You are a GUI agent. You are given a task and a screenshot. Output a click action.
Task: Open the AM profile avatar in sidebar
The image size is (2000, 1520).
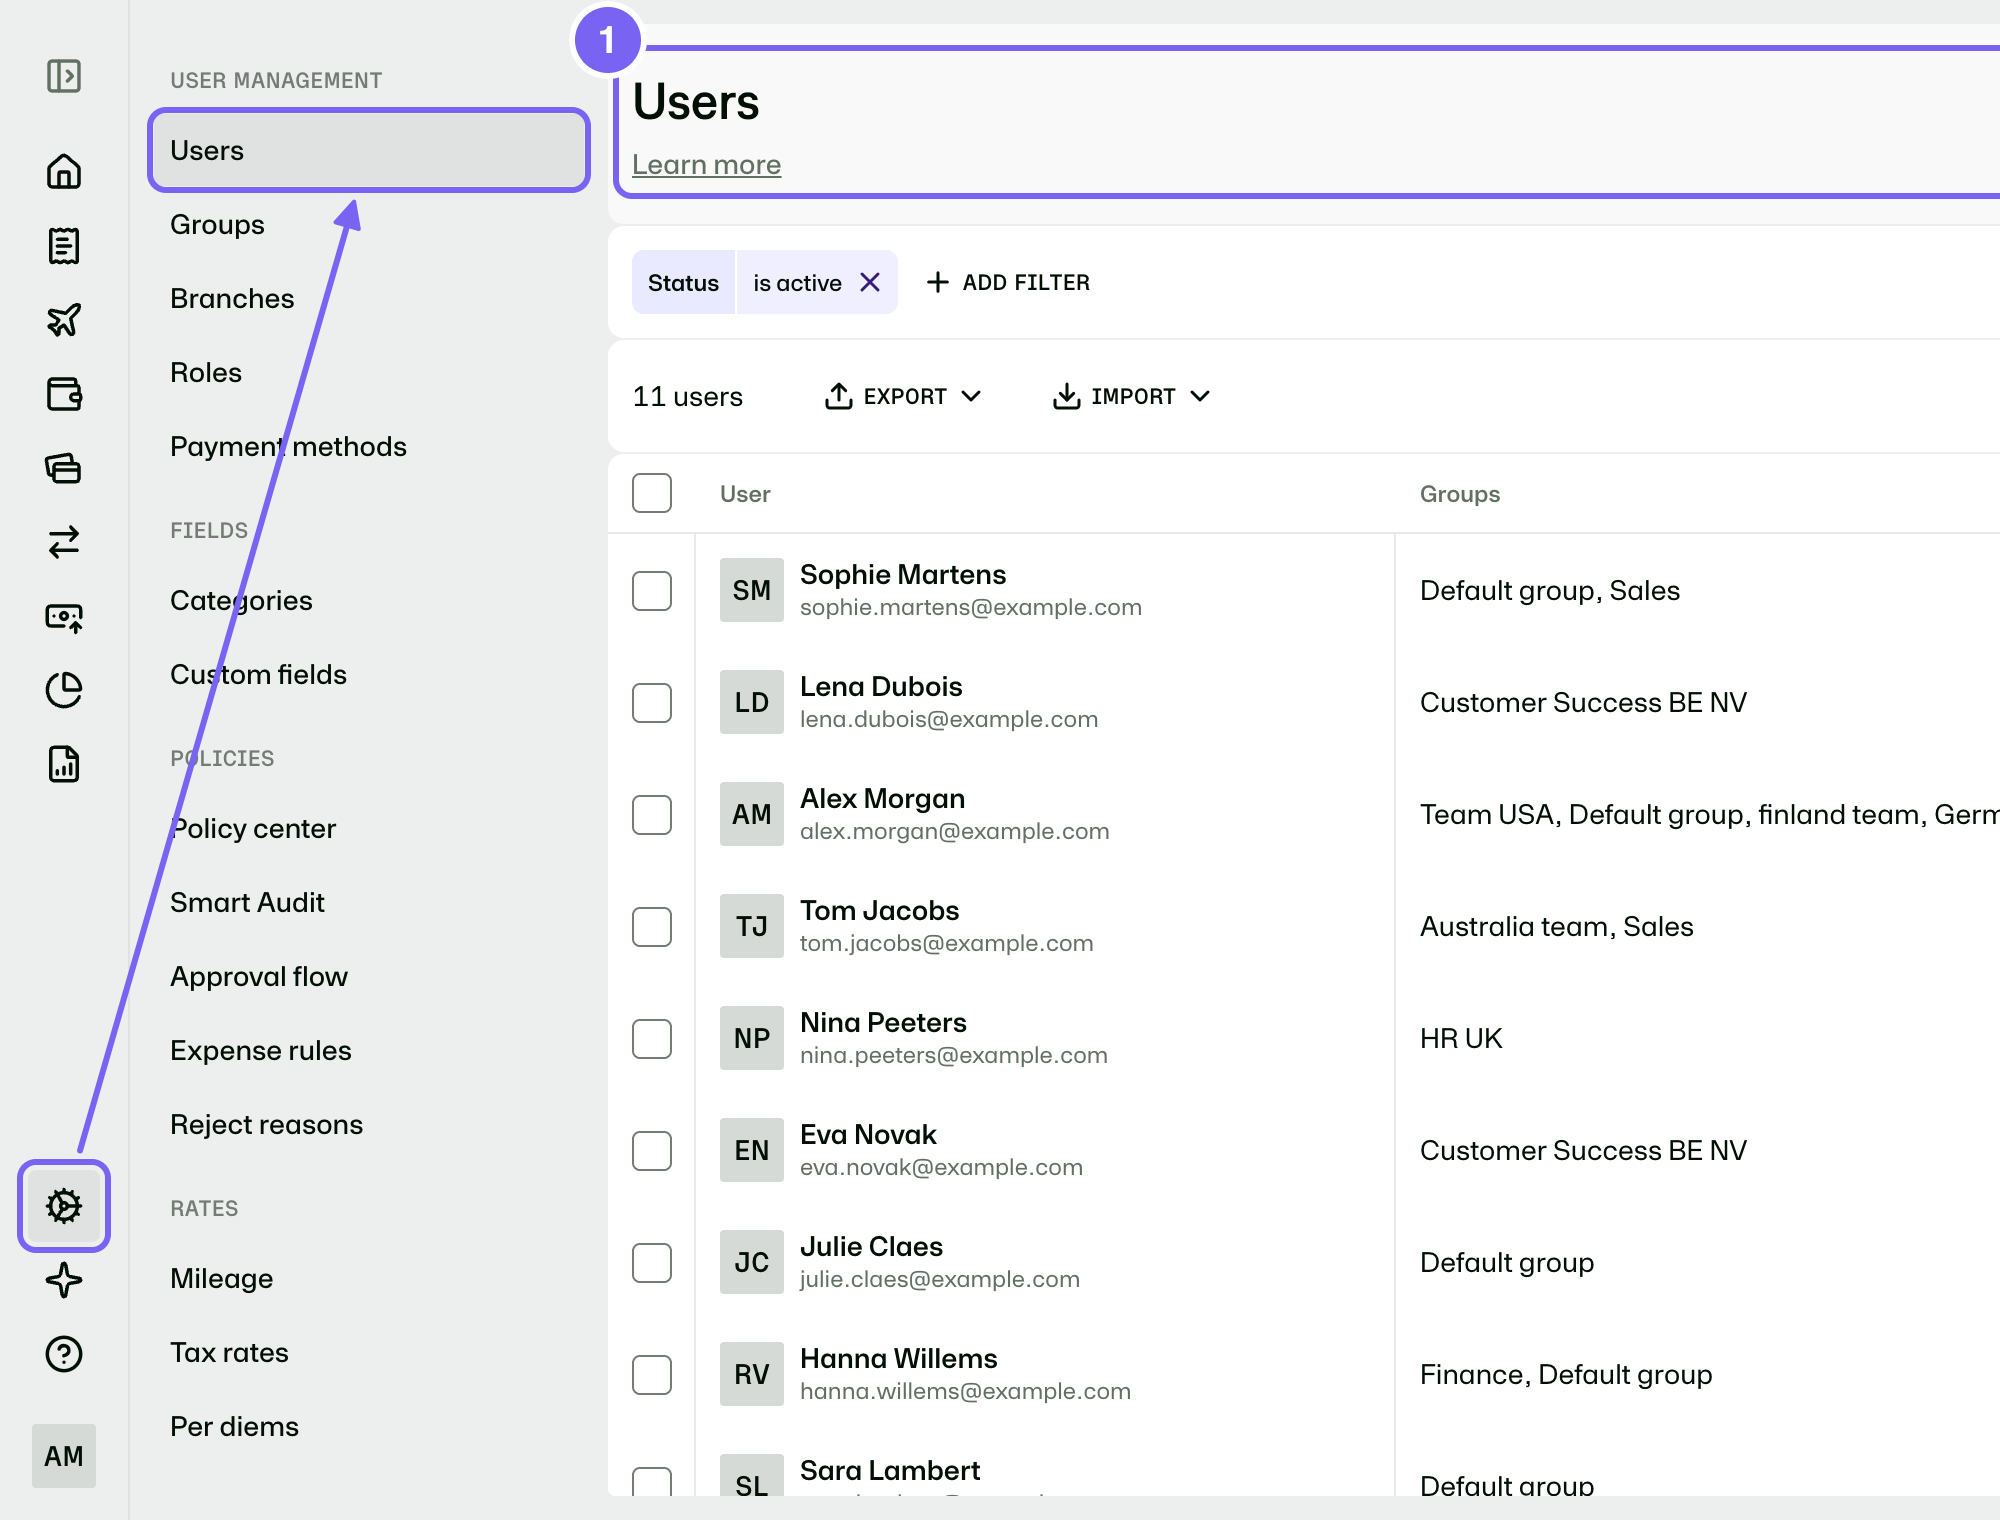tap(64, 1456)
